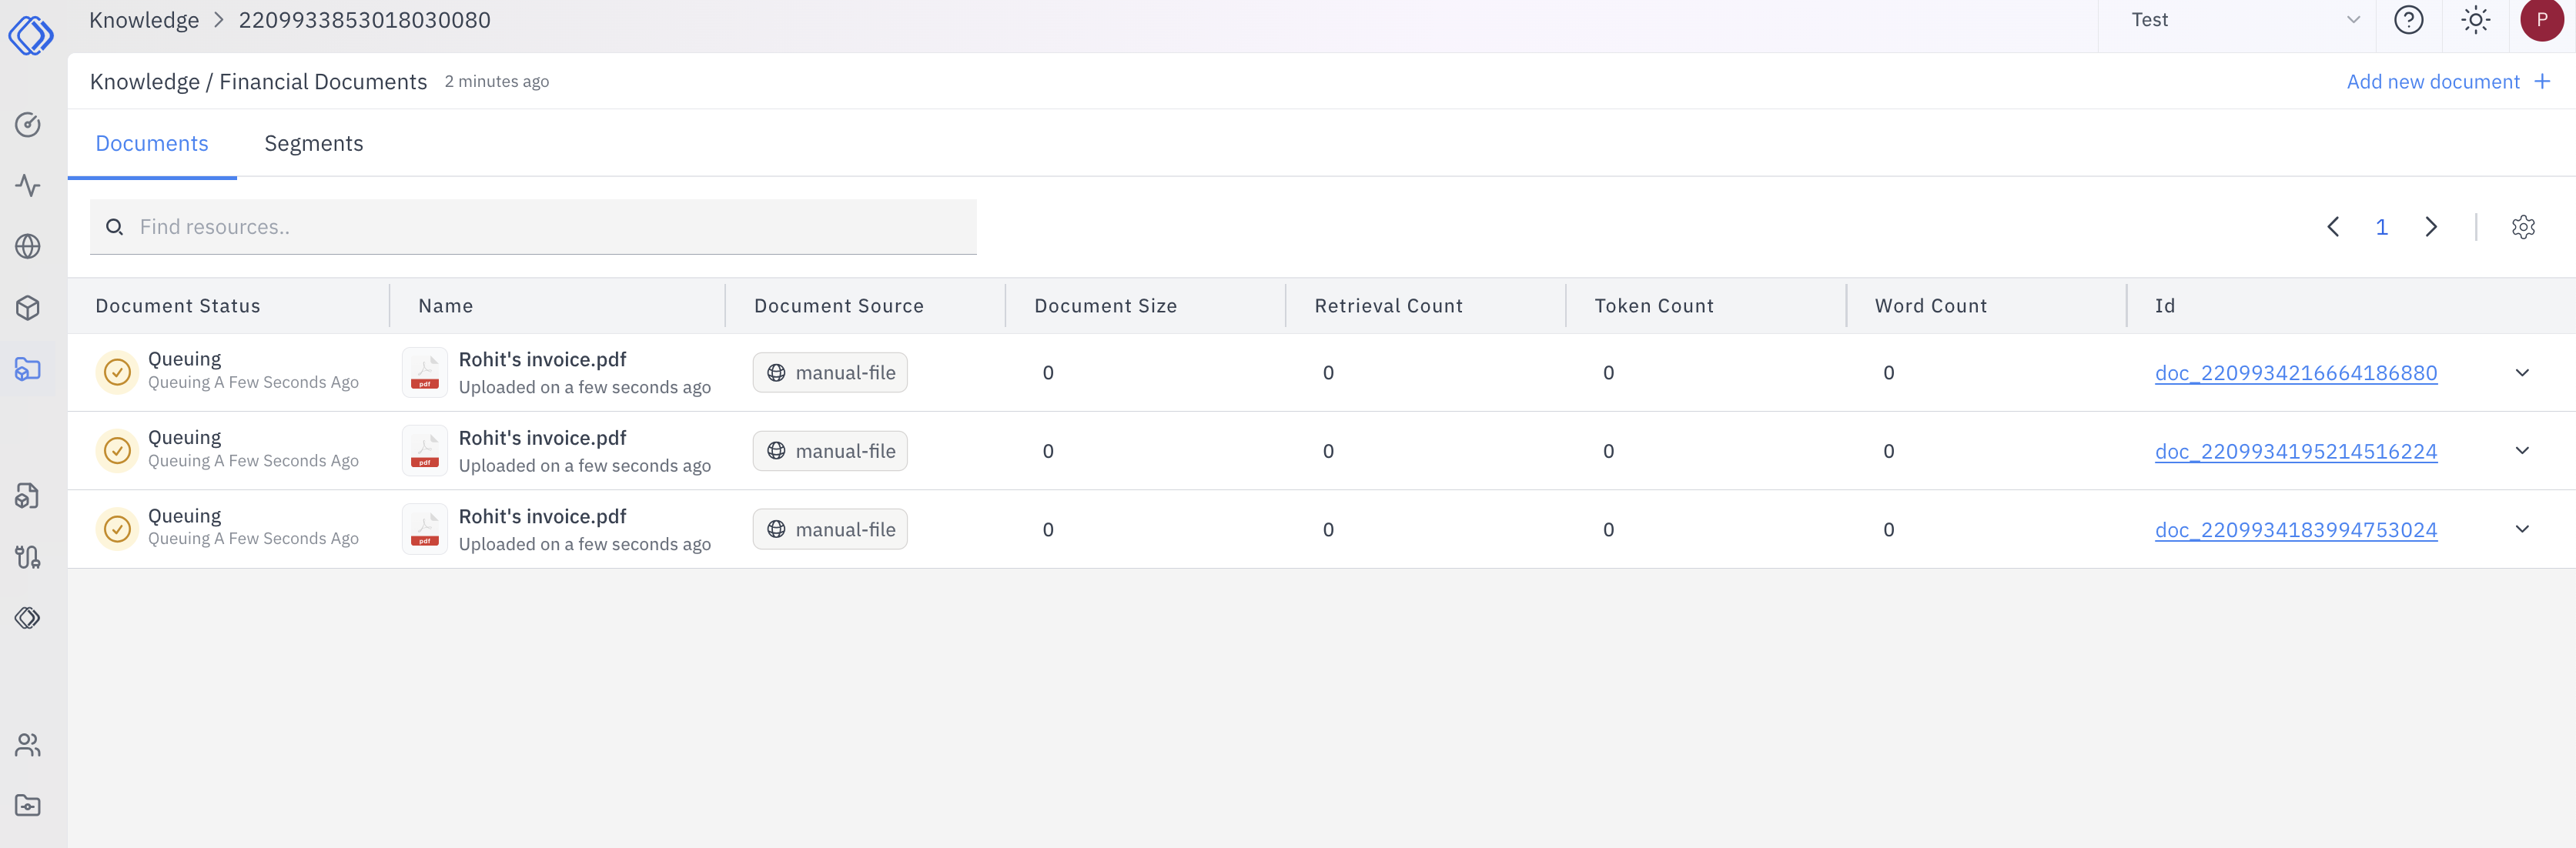Open link doc_2209934195214516224
This screenshot has width=2576, height=848.
tap(2295, 452)
